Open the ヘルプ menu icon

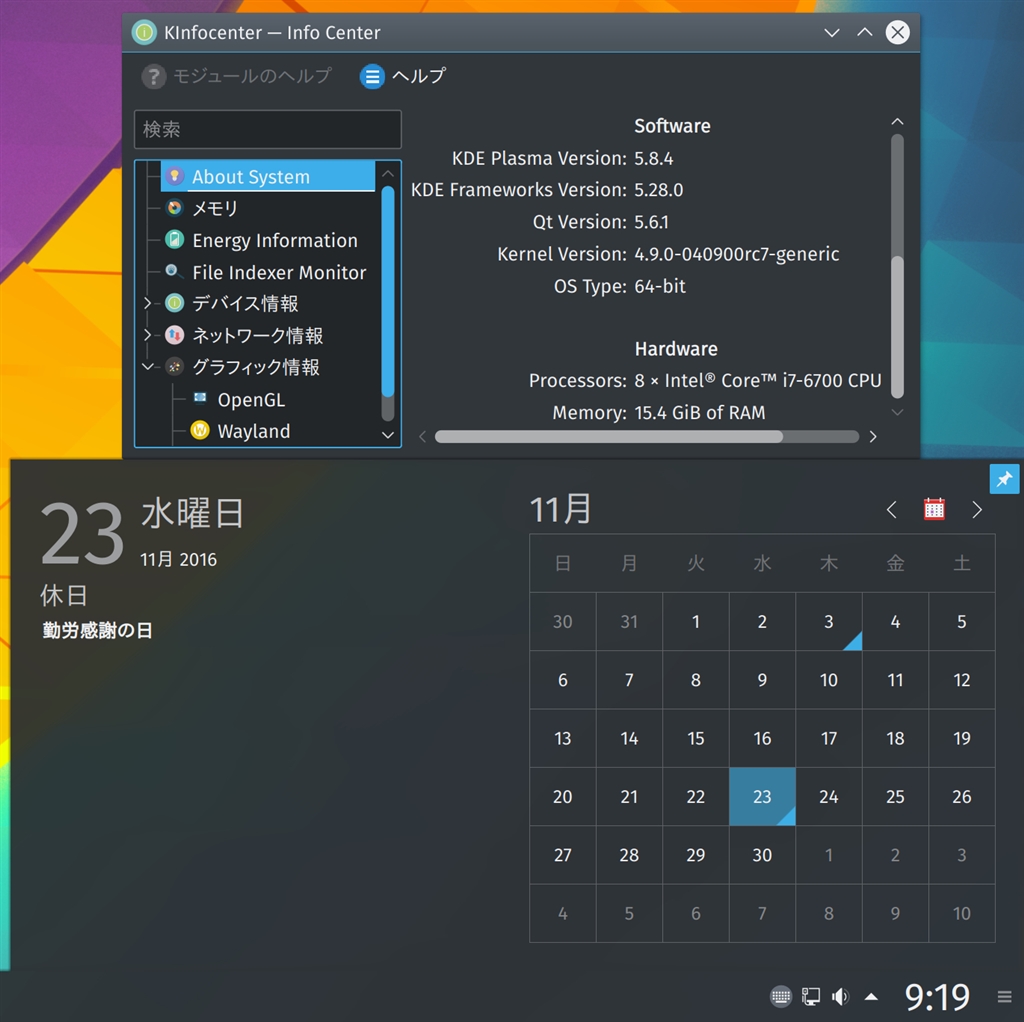point(372,76)
